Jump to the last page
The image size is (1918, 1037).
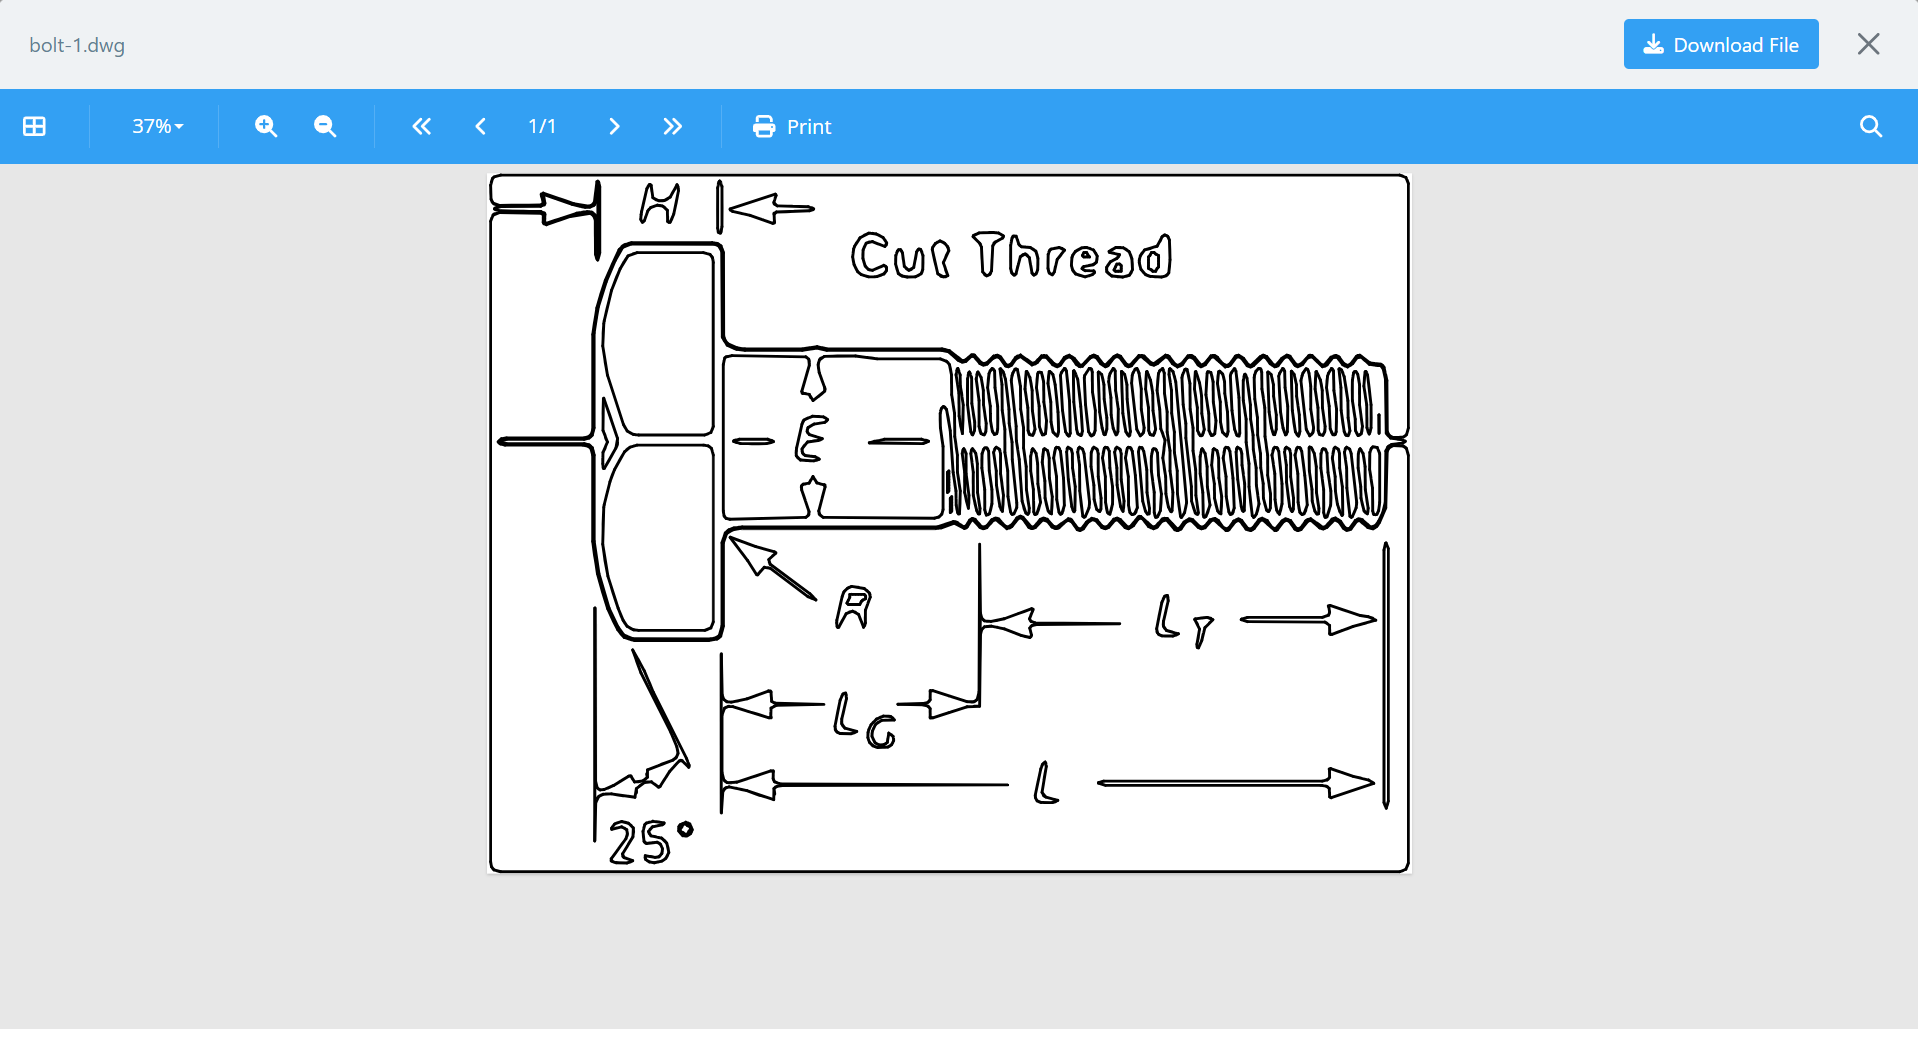tap(673, 126)
